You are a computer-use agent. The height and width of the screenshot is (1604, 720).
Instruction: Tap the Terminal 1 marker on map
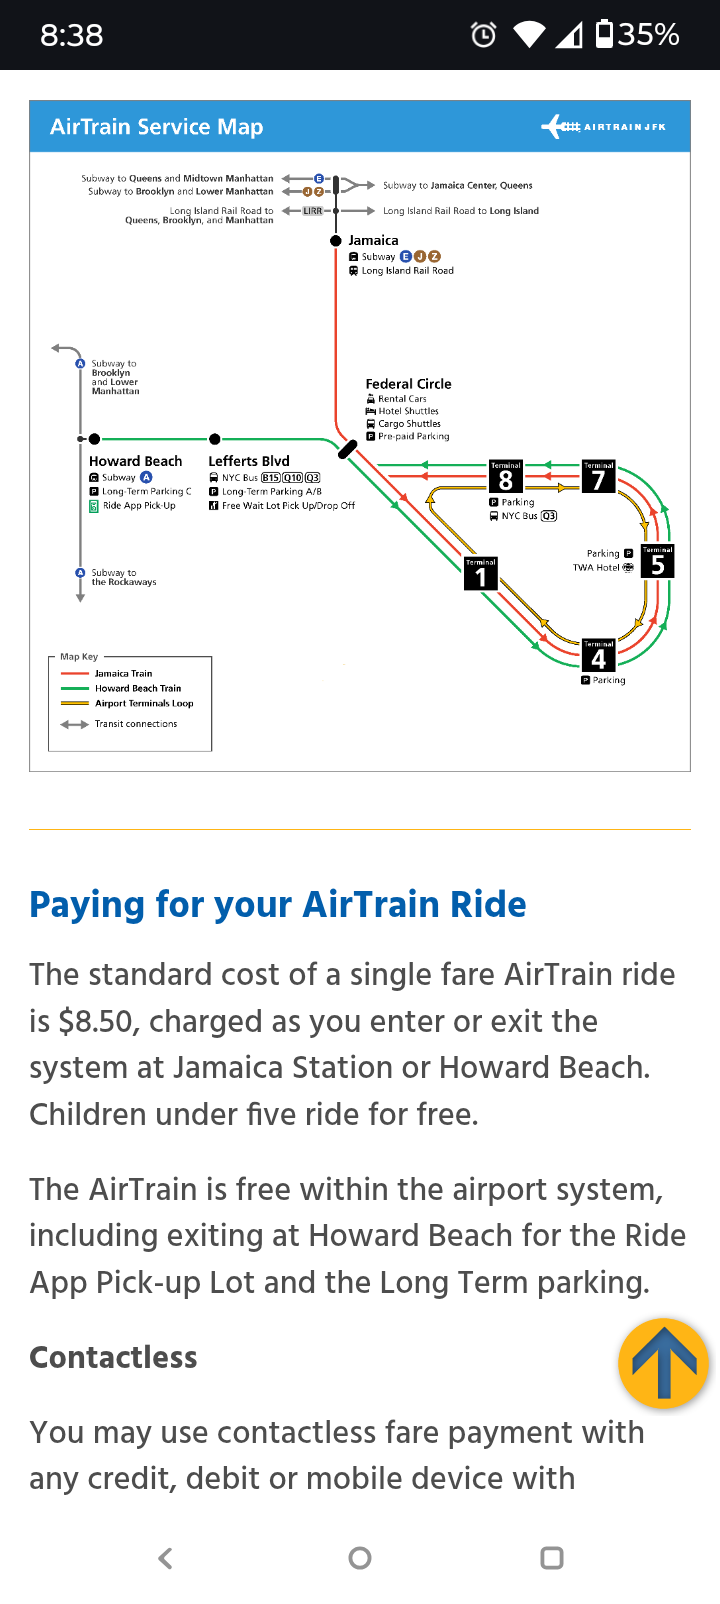click(x=481, y=574)
